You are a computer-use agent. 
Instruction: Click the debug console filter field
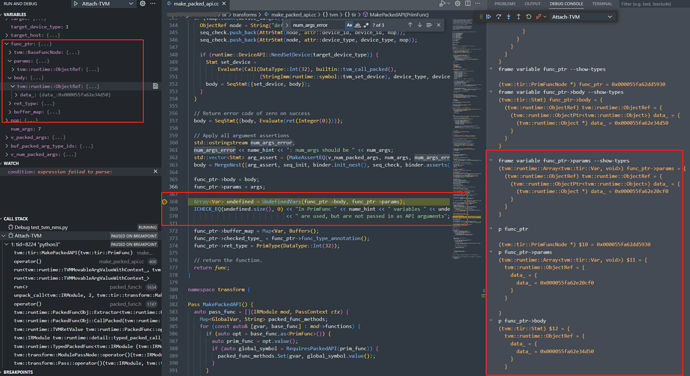click(654, 4)
